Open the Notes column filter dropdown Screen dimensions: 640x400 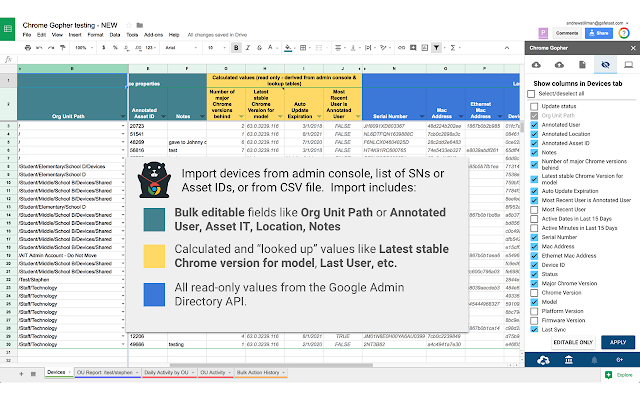coord(202,116)
